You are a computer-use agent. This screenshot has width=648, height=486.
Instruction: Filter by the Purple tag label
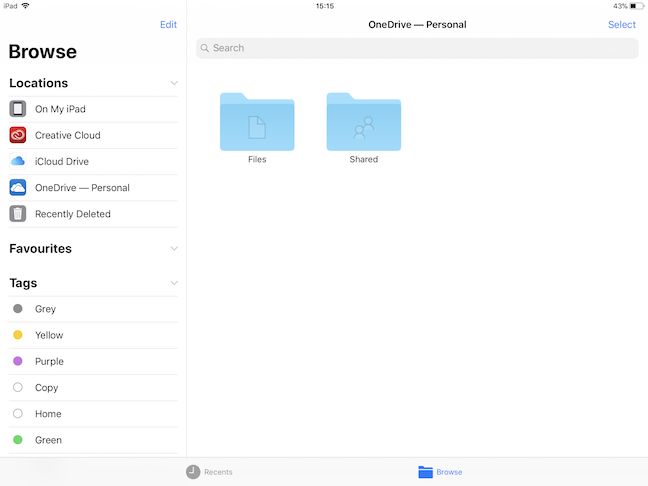point(49,362)
